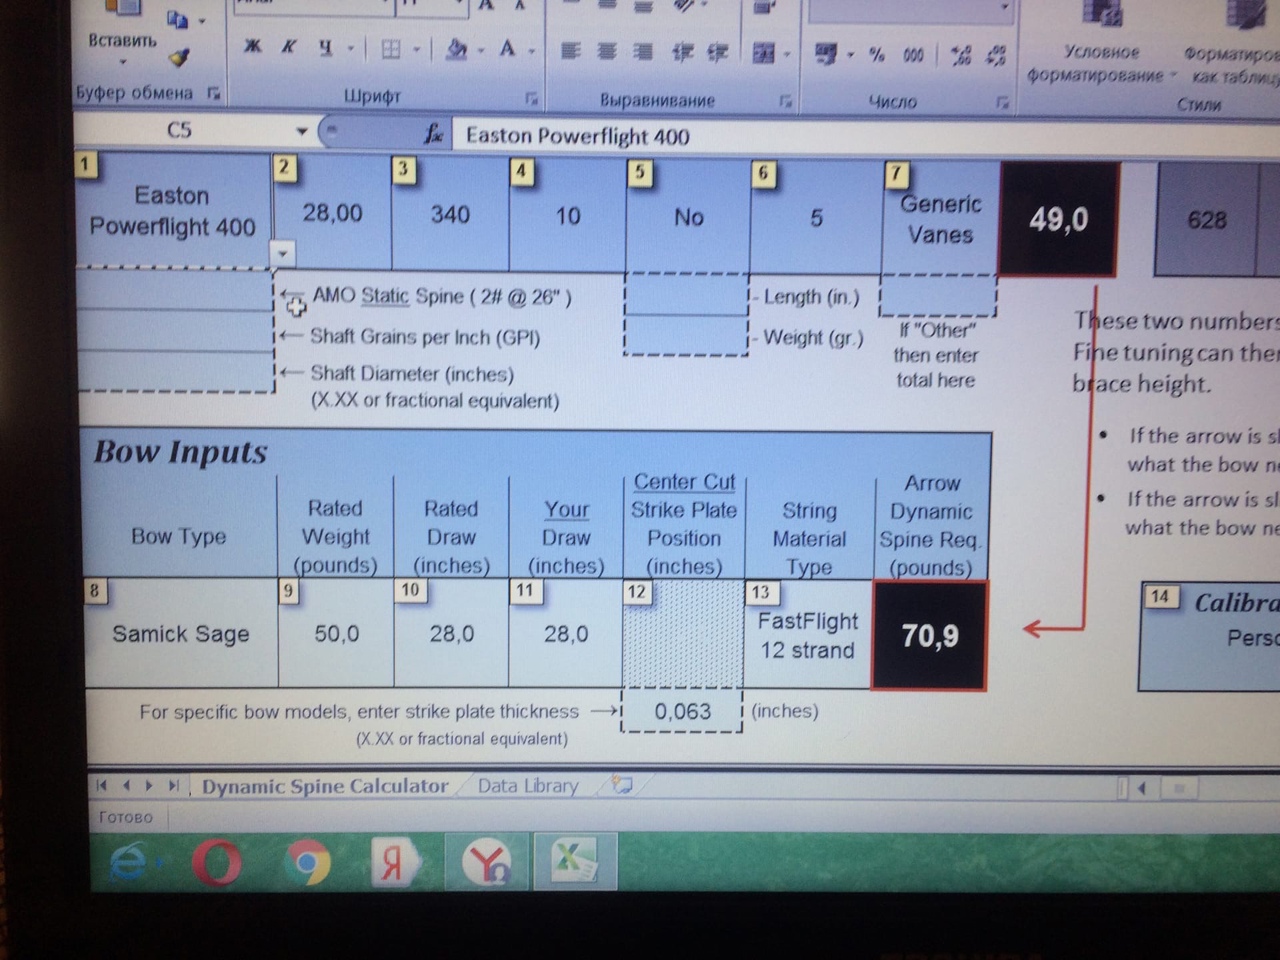1280x960 pixels.
Task: Click the insert new worksheet tab icon
Action: point(622,785)
